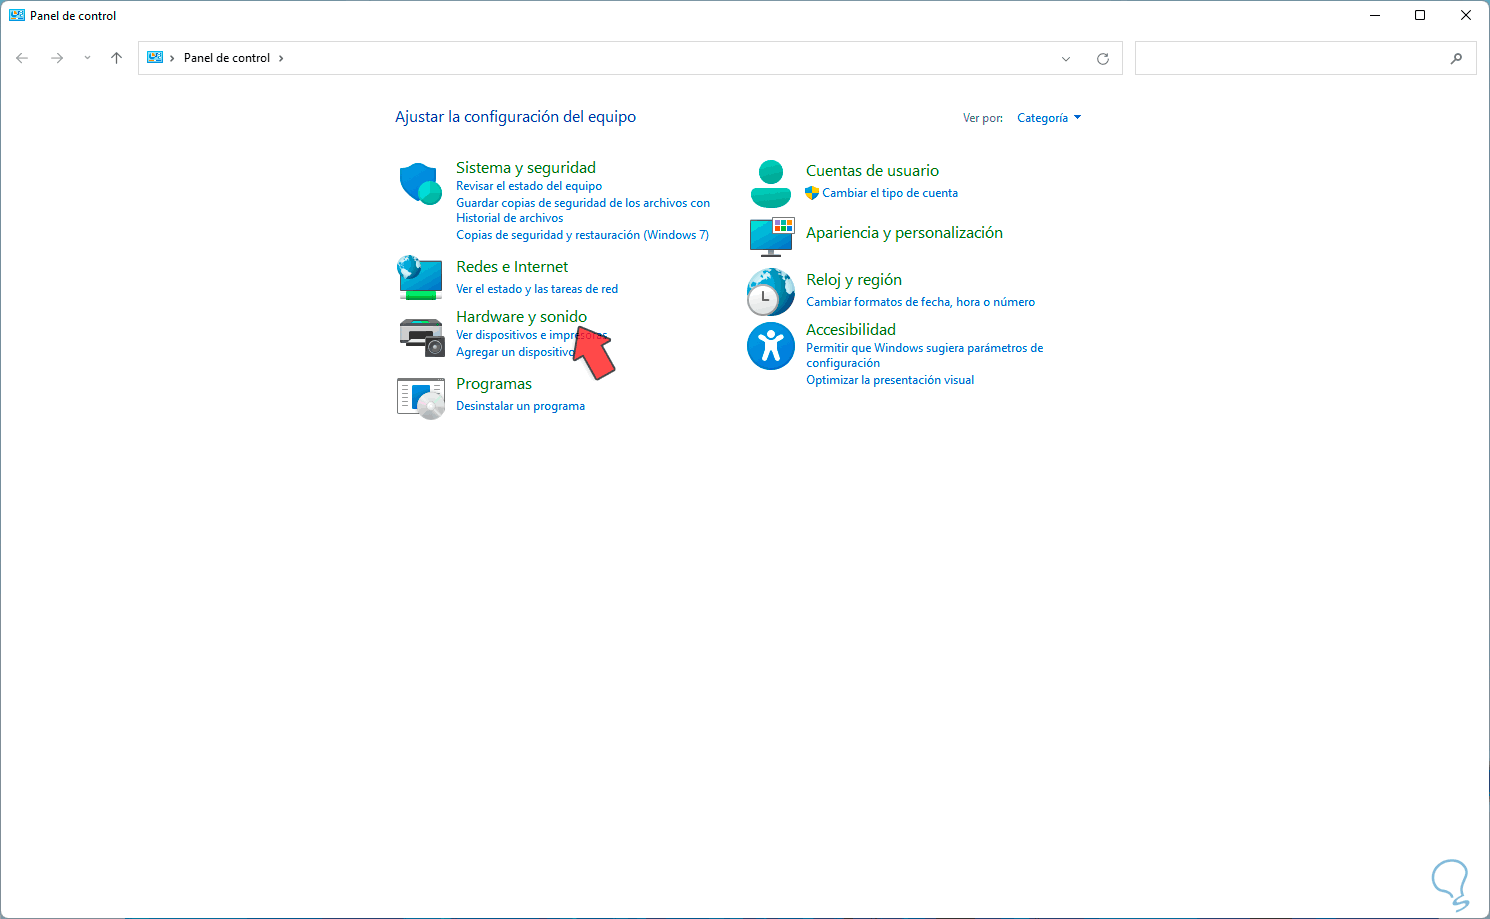
Task: Click the Control Panel icon in address bar
Action: click(155, 58)
